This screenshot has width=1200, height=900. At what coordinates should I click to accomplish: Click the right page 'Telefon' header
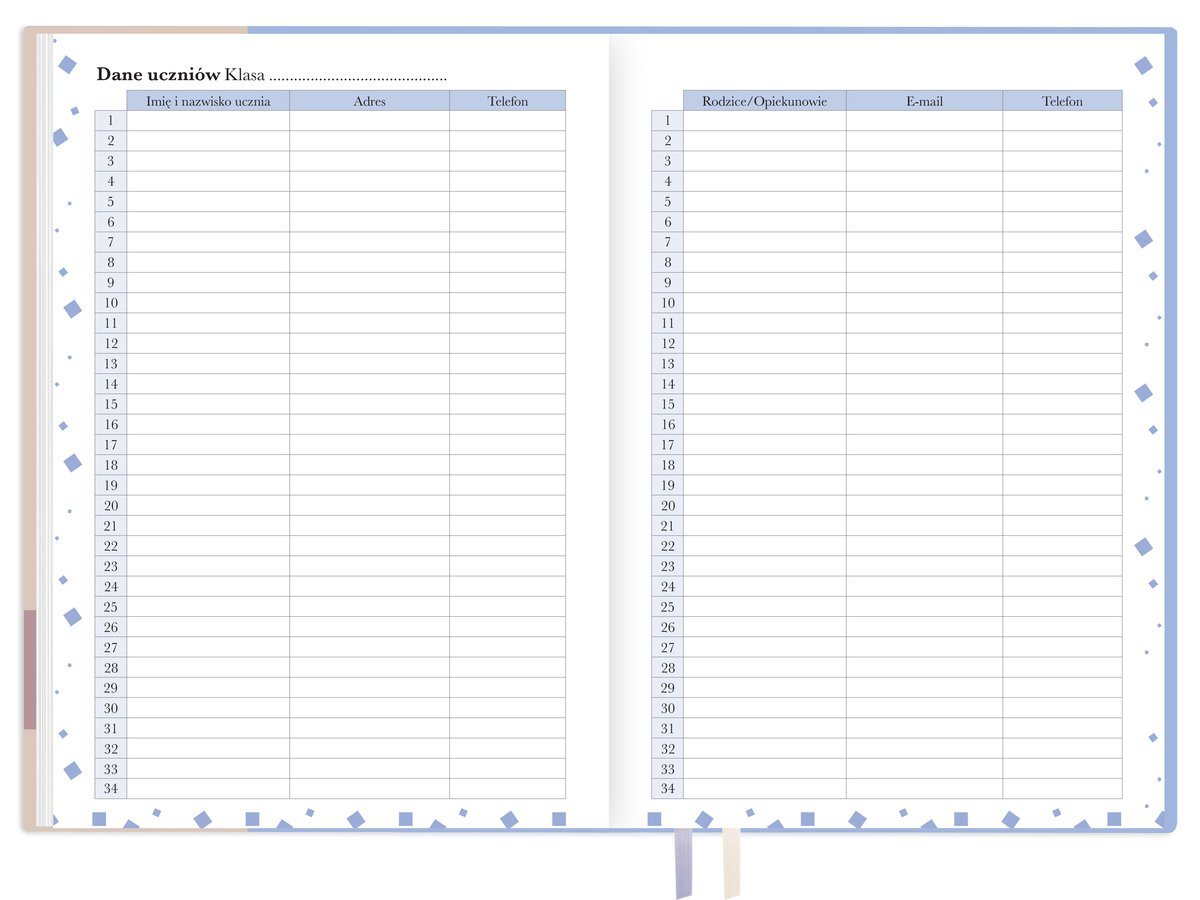pyautogui.click(x=1062, y=101)
